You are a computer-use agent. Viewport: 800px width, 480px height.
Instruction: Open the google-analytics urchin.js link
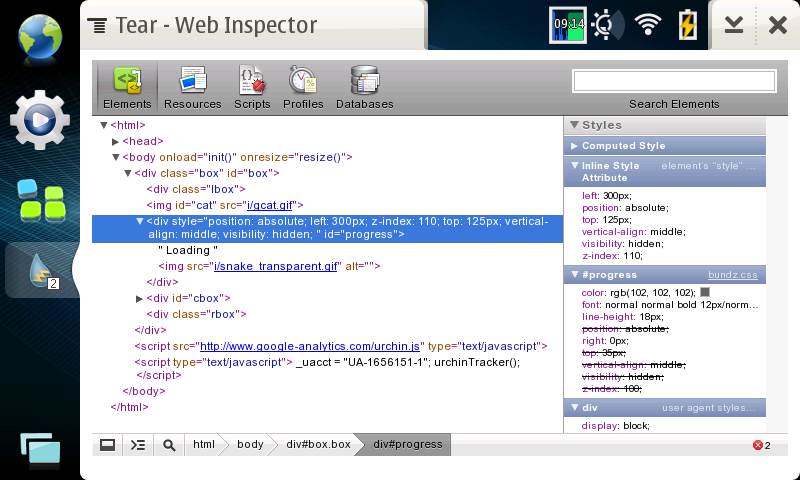click(x=310, y=346)
